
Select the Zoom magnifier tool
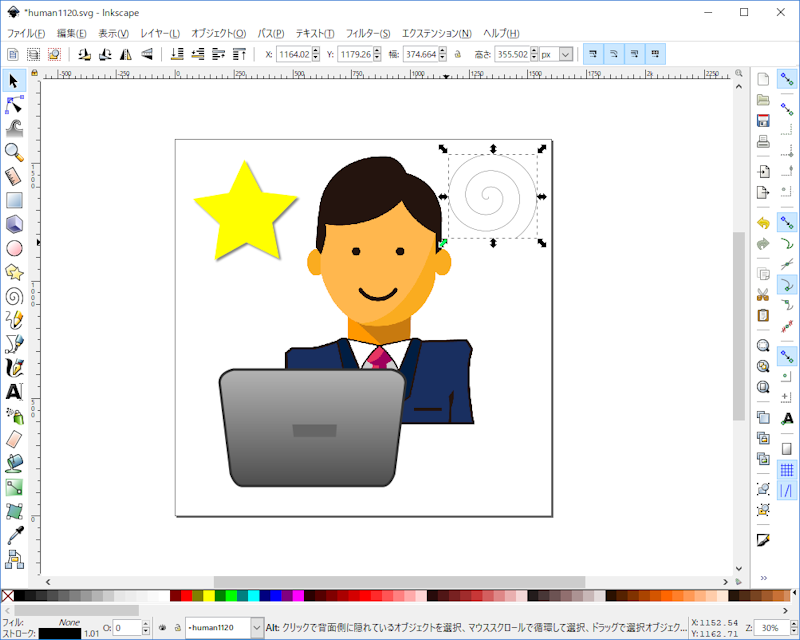(x=14, y=152)
